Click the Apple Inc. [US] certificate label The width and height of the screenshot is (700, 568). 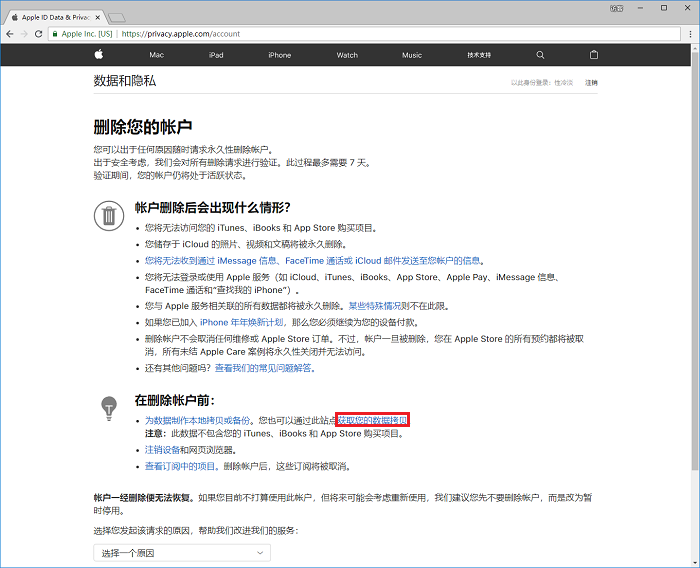87,34
